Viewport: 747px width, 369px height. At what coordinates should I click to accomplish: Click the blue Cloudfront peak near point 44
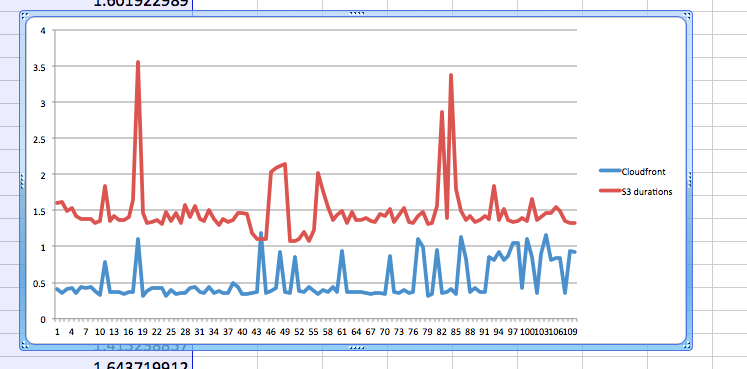[261, 234]
